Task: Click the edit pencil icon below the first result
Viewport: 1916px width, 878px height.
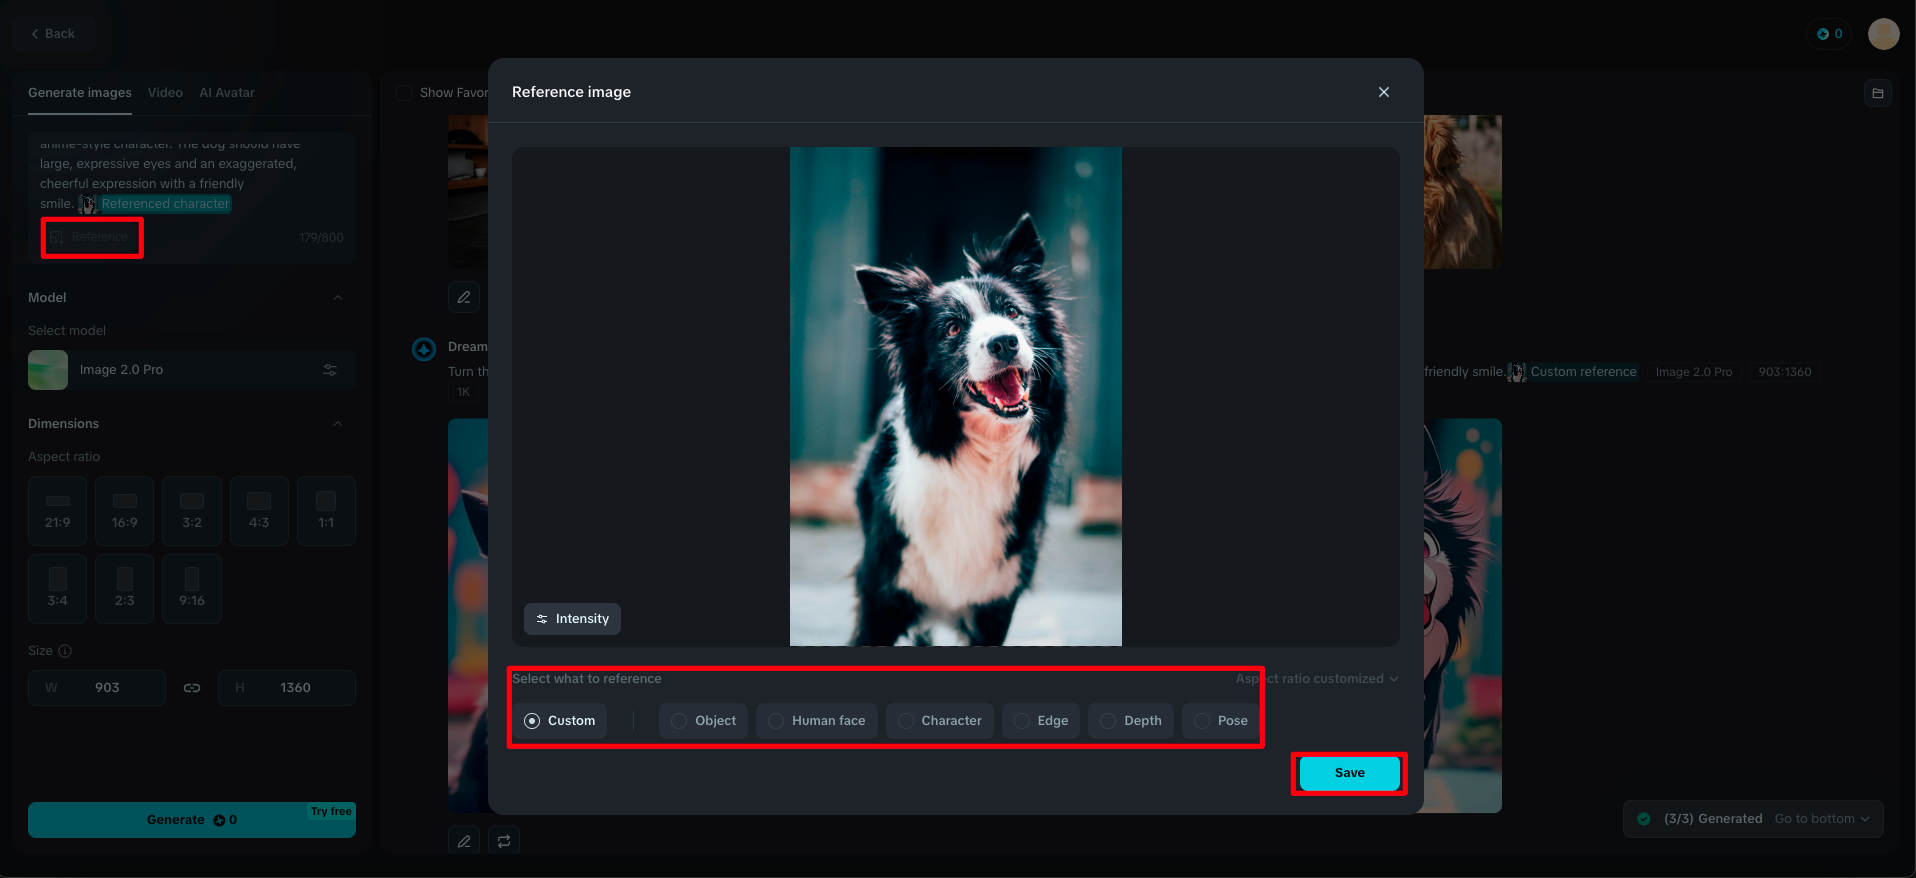Action: 464,297
